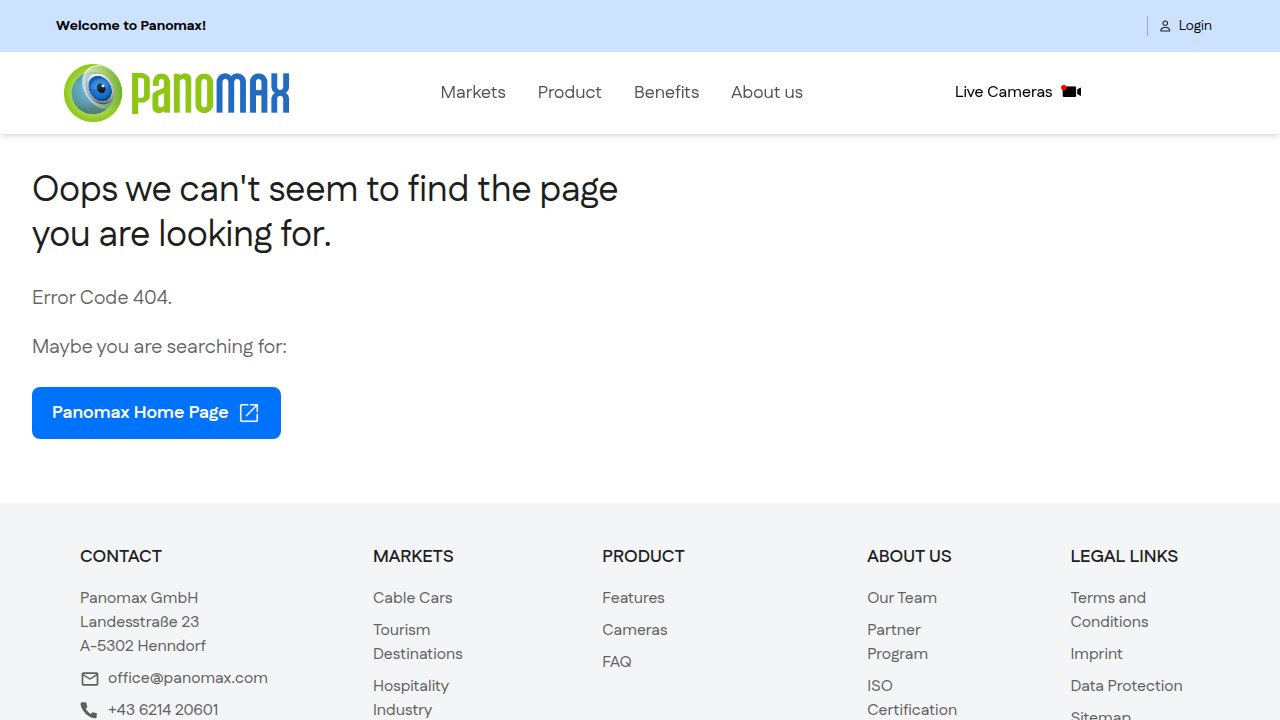Screen dimensions: 1280x720
Task: Open Features footer link
Action: point(633,598)
